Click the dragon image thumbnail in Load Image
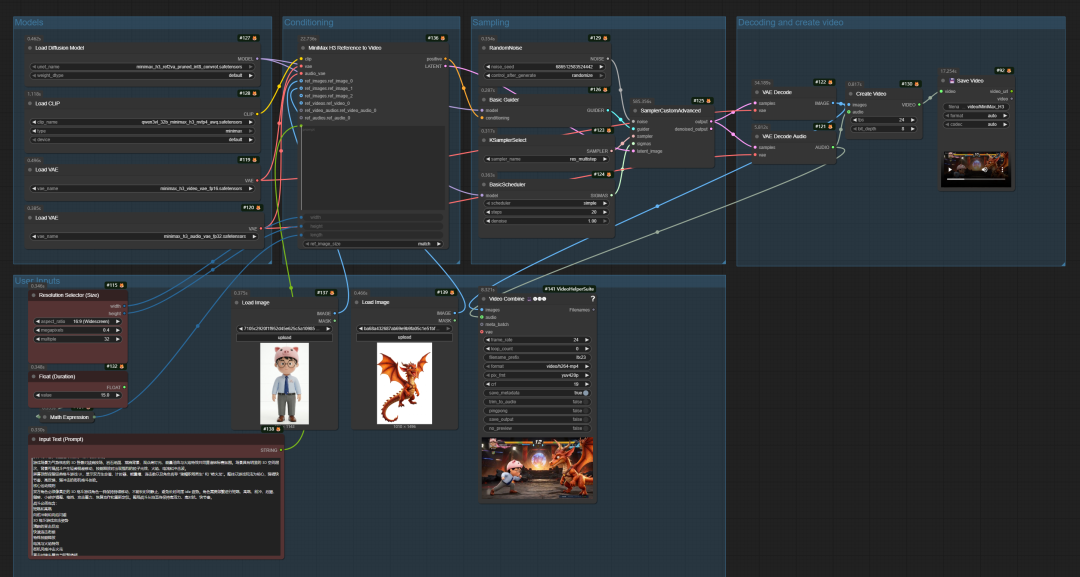 point(404,384)
